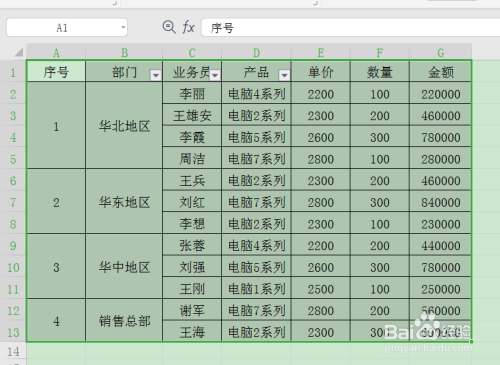Click the formula bar containing 序号

click(x=350, y=27)
